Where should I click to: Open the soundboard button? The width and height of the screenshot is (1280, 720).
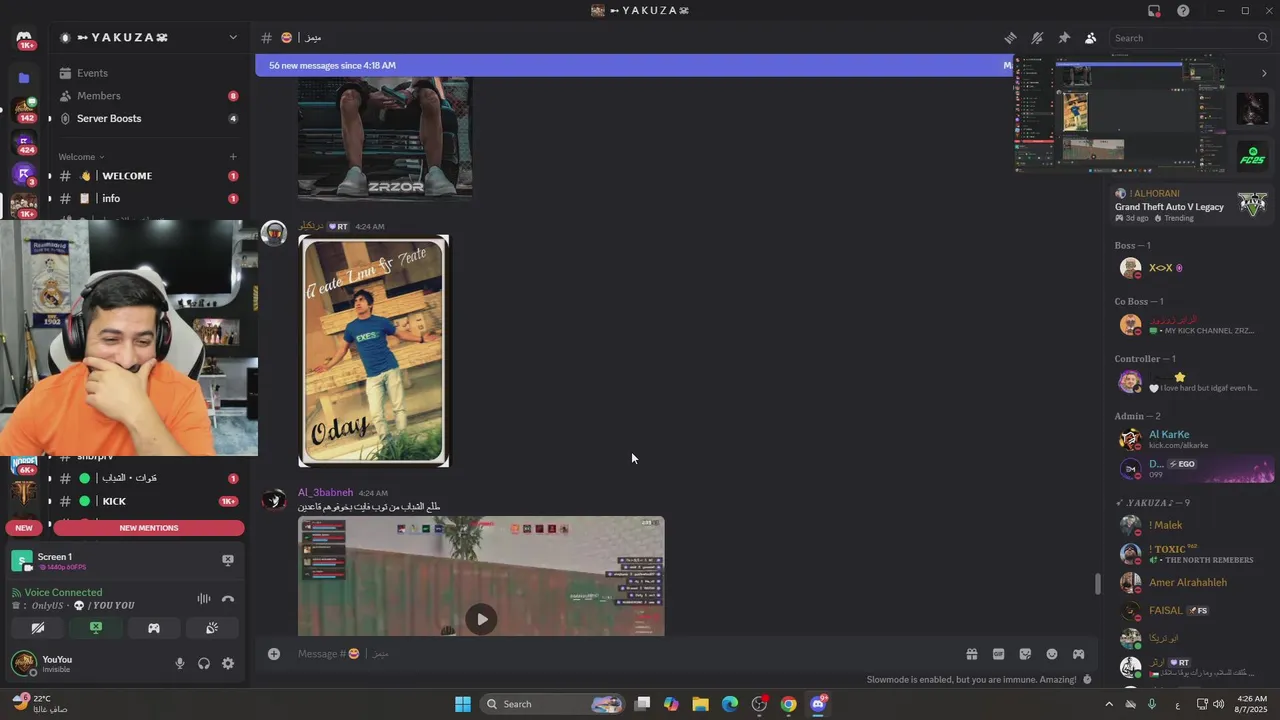[x=212, y=628]
